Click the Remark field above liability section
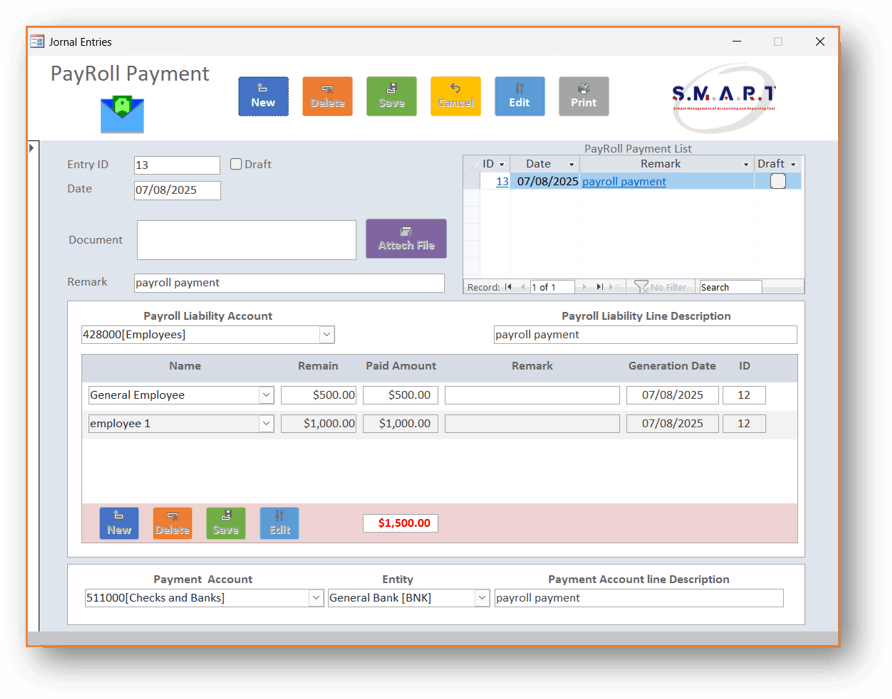Screen dimensions: 892x699 click(289, 283)
